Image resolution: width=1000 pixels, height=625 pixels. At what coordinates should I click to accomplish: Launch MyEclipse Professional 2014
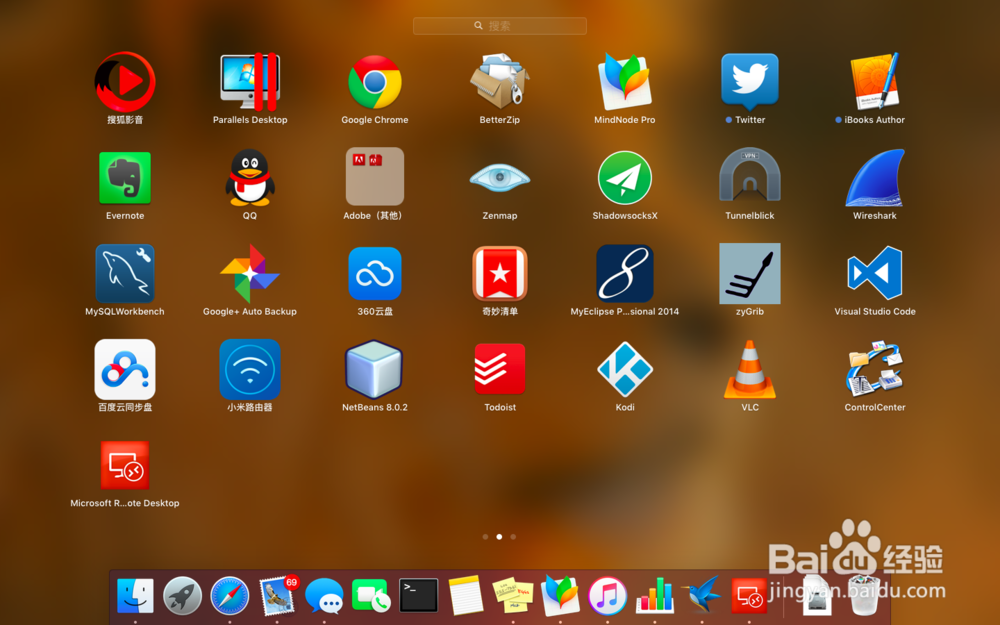click(x=624, y=274)
